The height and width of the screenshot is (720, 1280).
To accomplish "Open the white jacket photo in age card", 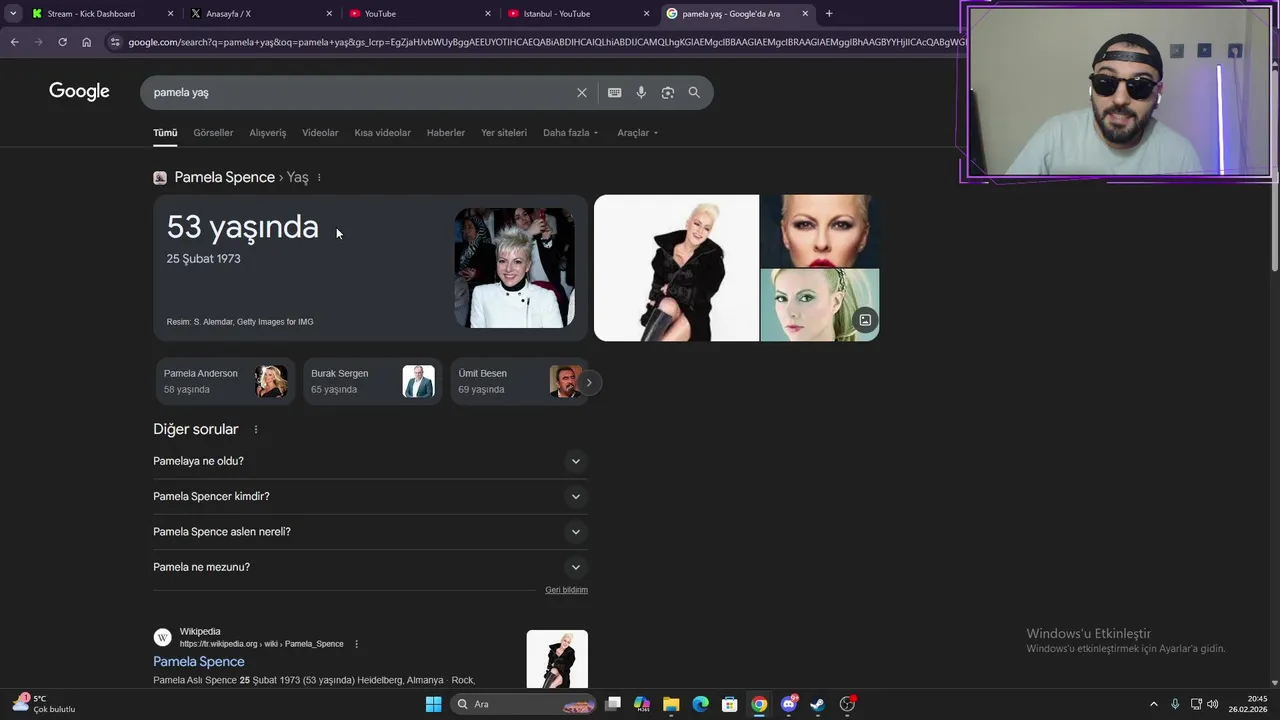I will (x=514, y=268).
